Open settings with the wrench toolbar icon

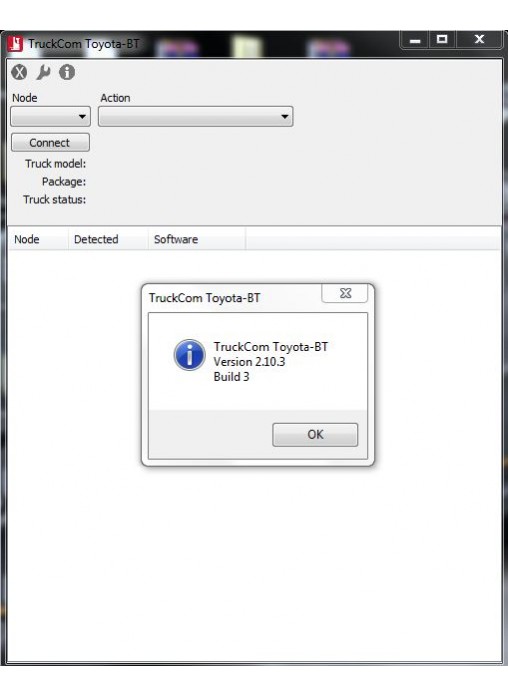point(43,72)
